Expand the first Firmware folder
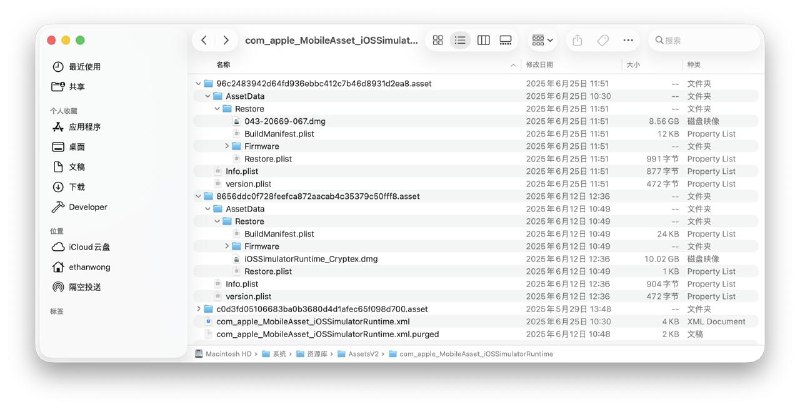This screenshot has width=800, height=409. (227, 146)
